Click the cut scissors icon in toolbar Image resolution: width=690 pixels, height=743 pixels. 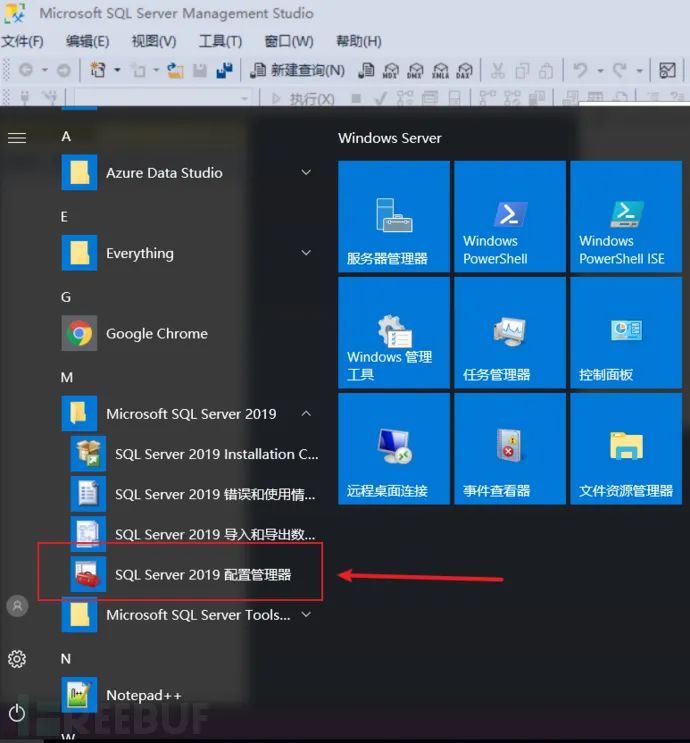498,70
